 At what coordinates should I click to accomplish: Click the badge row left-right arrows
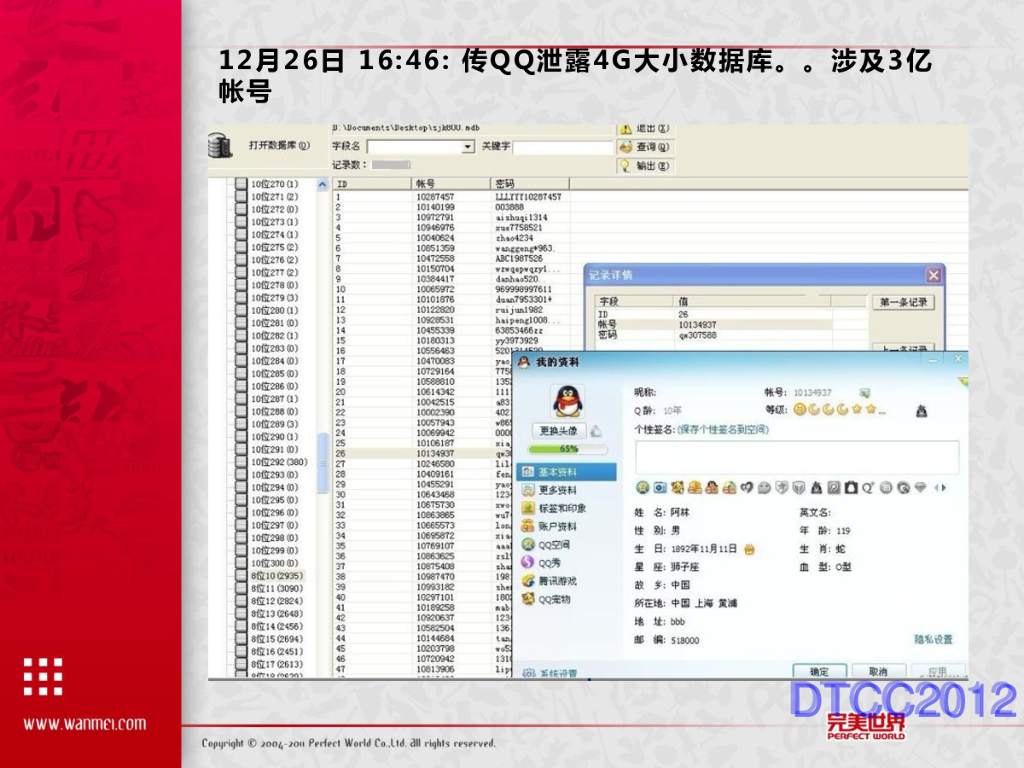[x=940, y=487]
